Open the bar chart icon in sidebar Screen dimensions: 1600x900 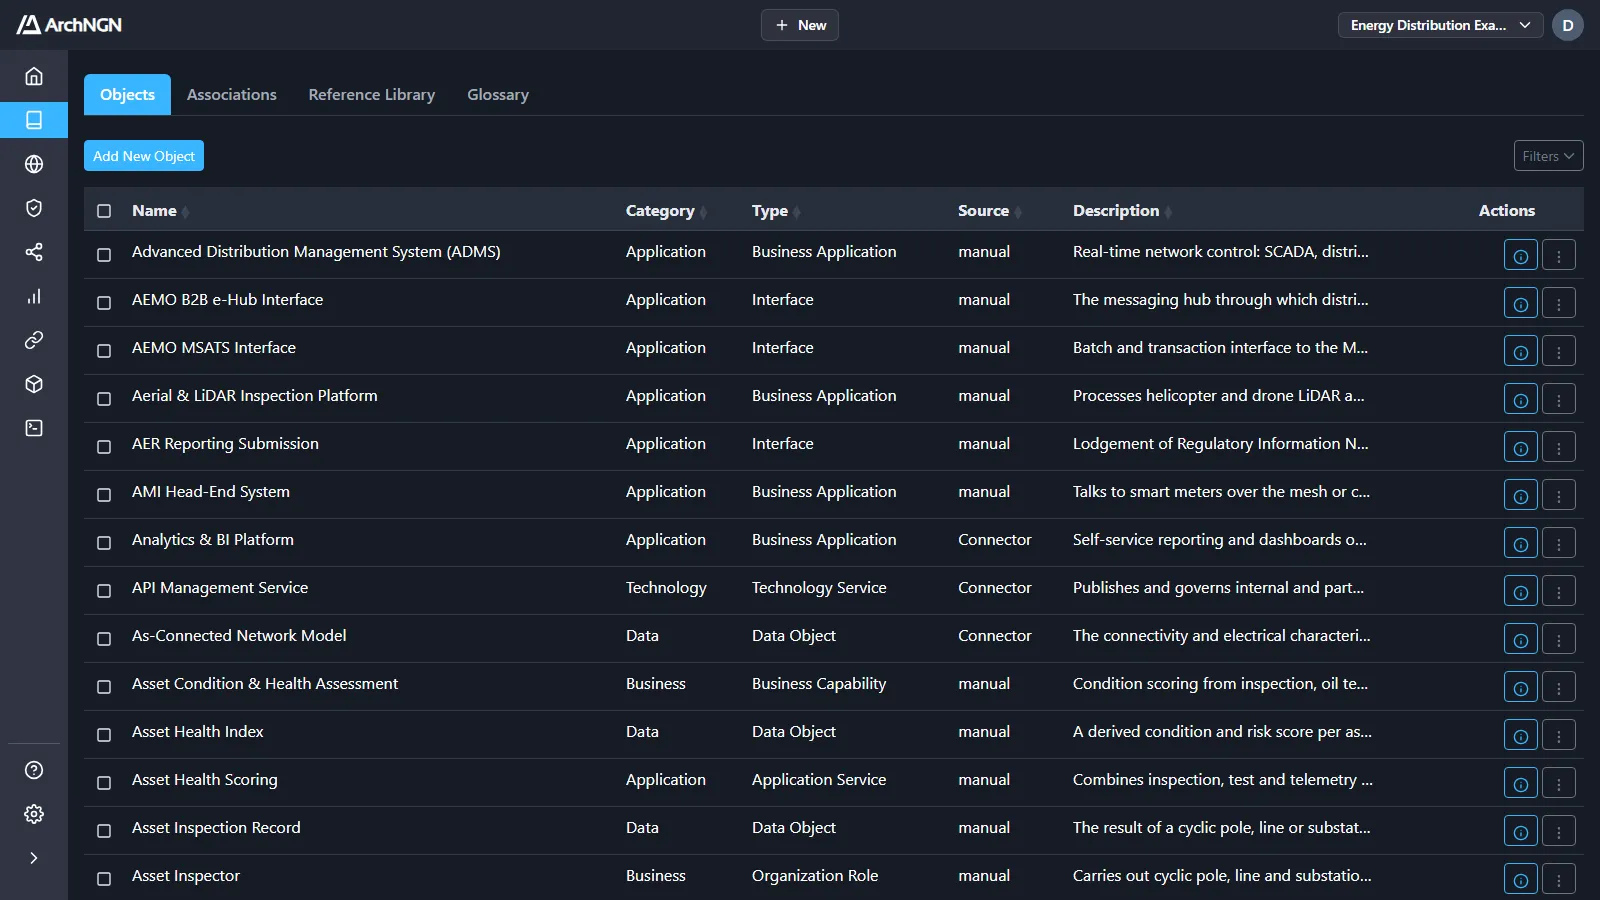(x=34, y=296)
